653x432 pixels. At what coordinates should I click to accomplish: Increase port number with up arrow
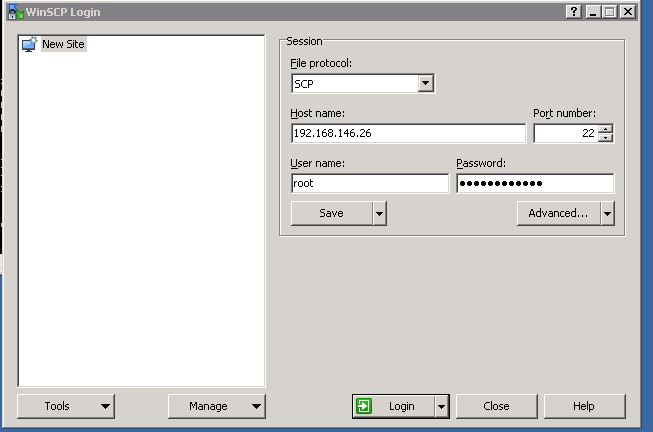click(x=606, y=129)
